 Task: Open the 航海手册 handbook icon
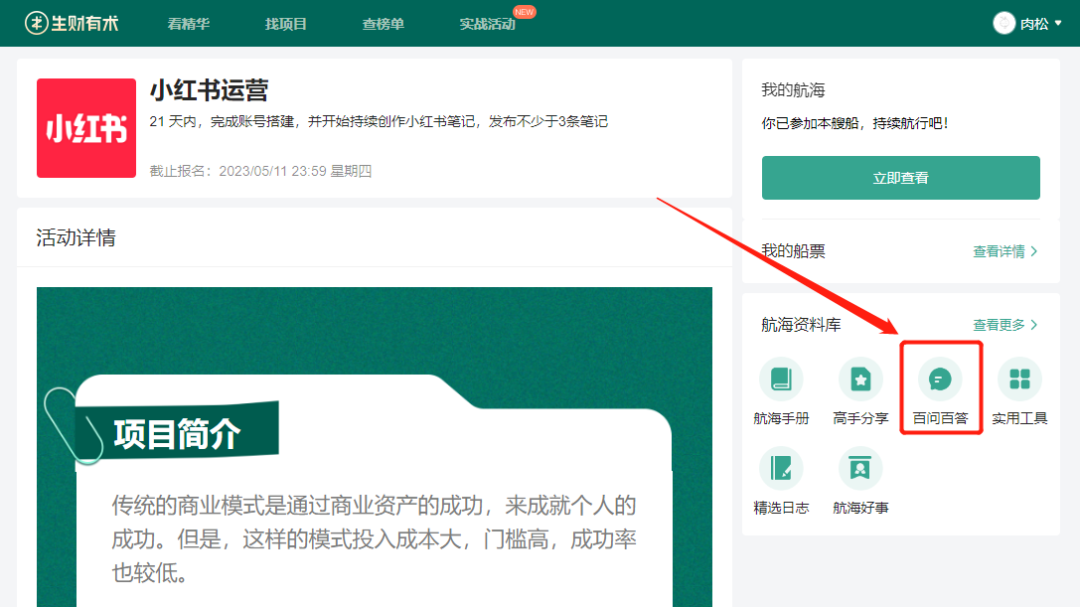[x=780, y=379]
